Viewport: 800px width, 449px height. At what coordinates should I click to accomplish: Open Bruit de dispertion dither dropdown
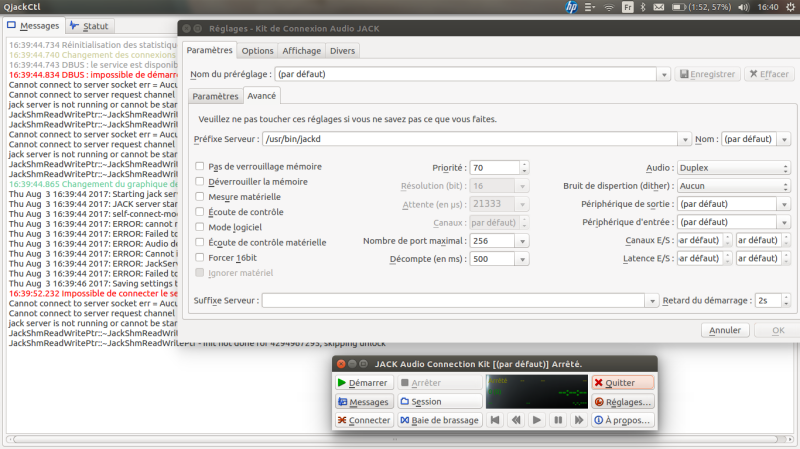tap(734, 186)
